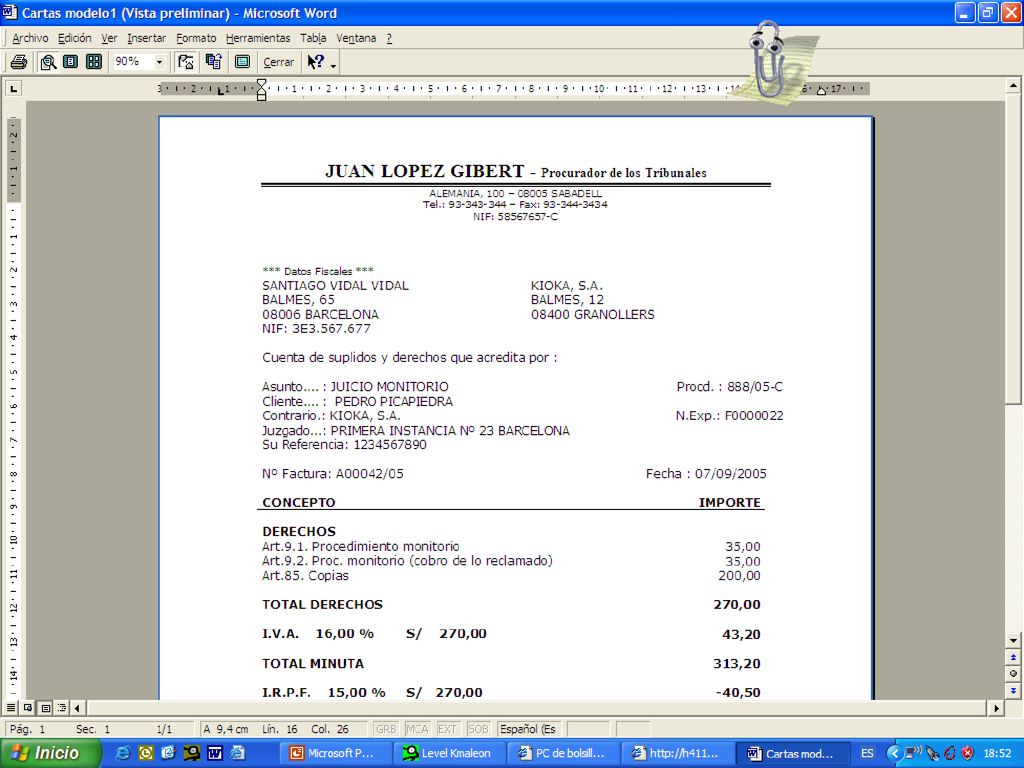
Task: Switch to Print Layout view button
Action: click(x=45, y=708)
